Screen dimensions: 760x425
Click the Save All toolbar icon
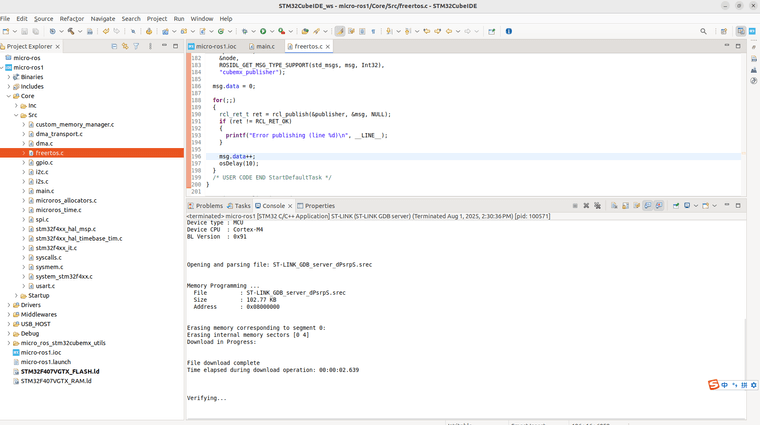[35, 31]
